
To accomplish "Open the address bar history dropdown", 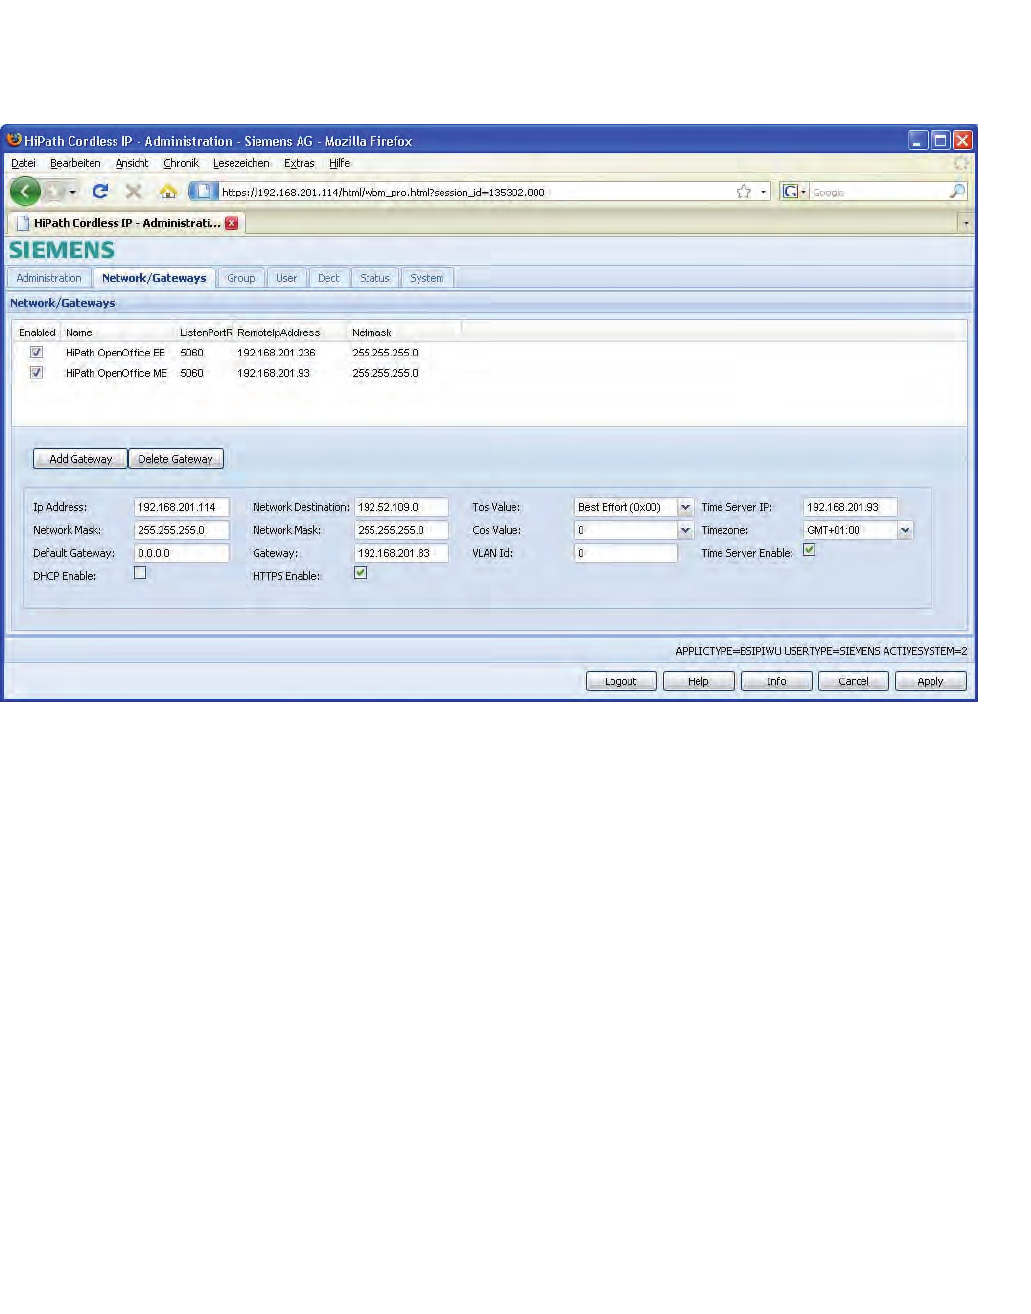I will coord(764,192).
